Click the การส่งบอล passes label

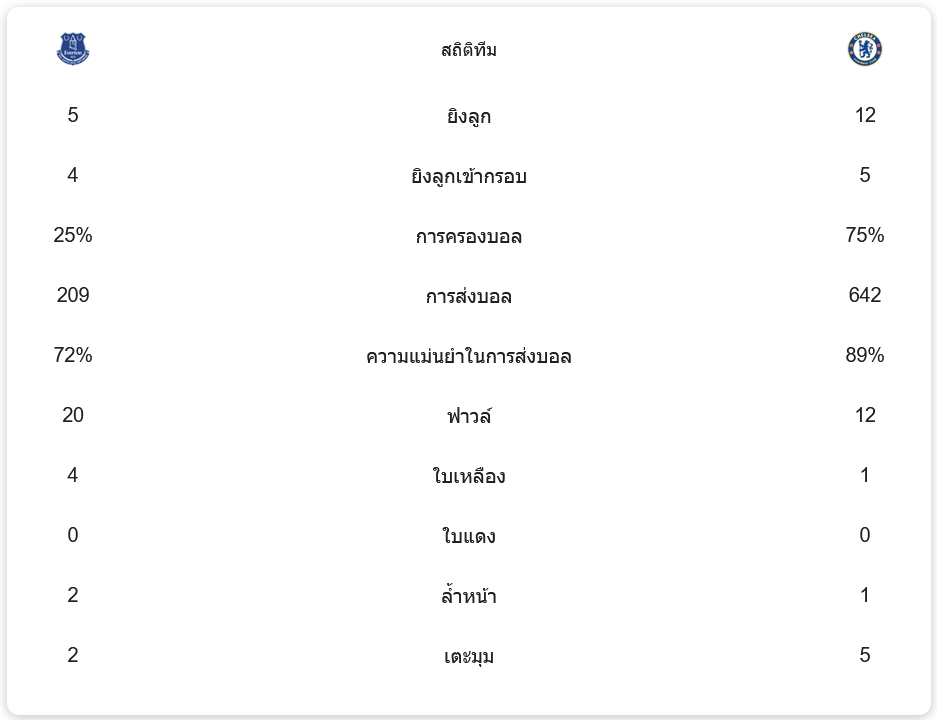click(469, 296)
